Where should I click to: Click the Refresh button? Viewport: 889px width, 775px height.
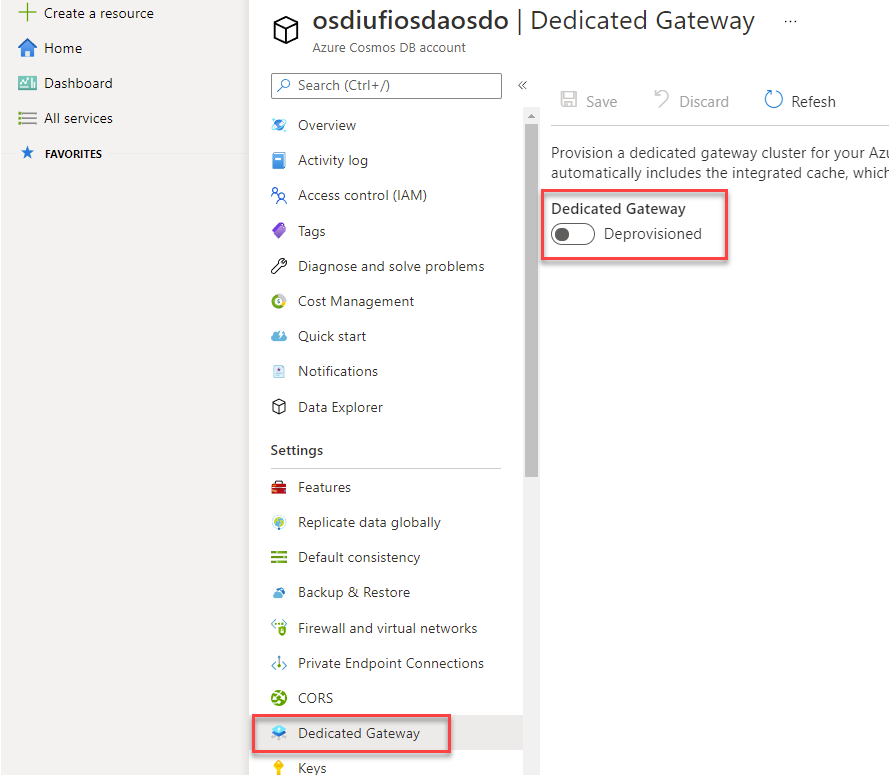click(x=799, y=100)
